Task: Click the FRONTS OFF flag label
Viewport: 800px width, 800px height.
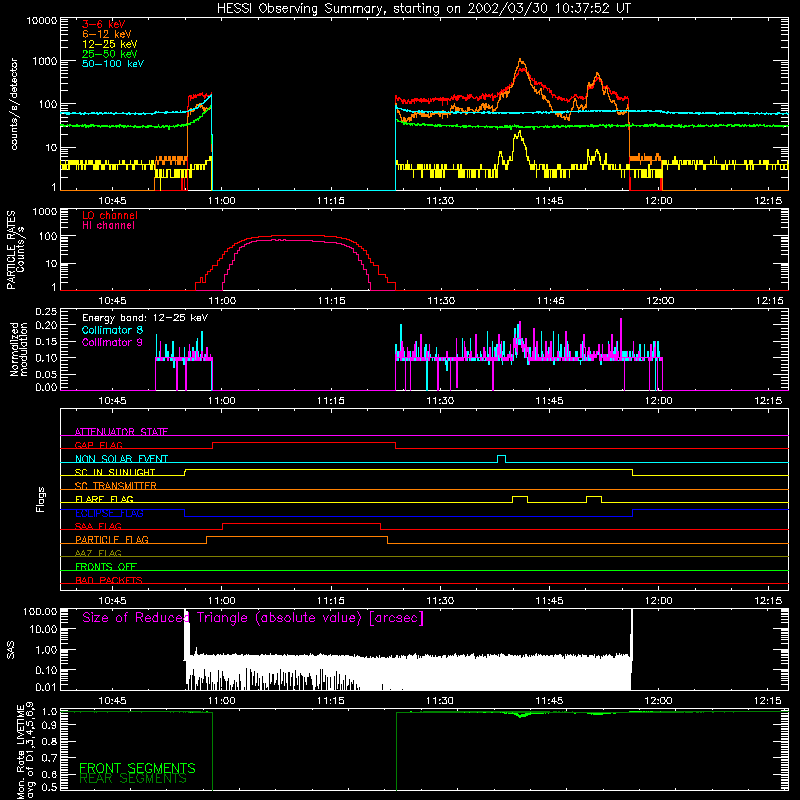Action: [x=106, y=566]
